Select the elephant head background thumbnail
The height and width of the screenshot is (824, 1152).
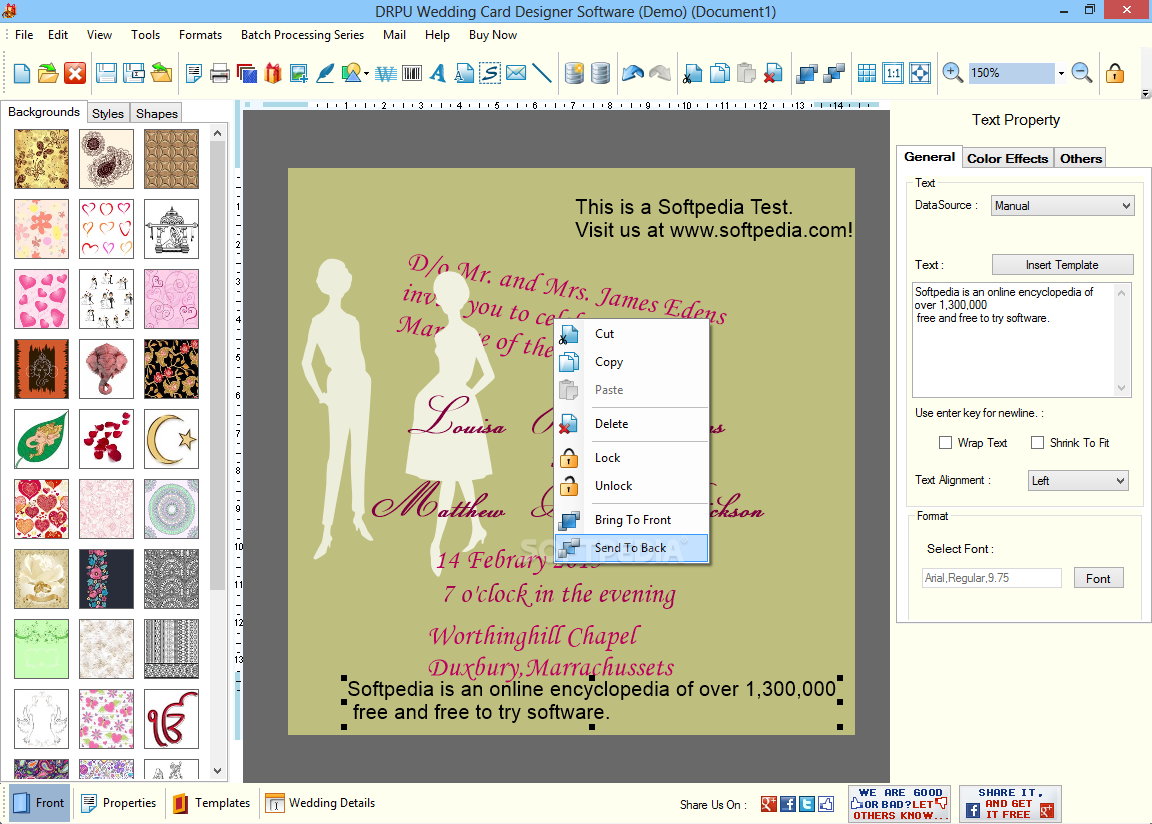tap(107, 369)
